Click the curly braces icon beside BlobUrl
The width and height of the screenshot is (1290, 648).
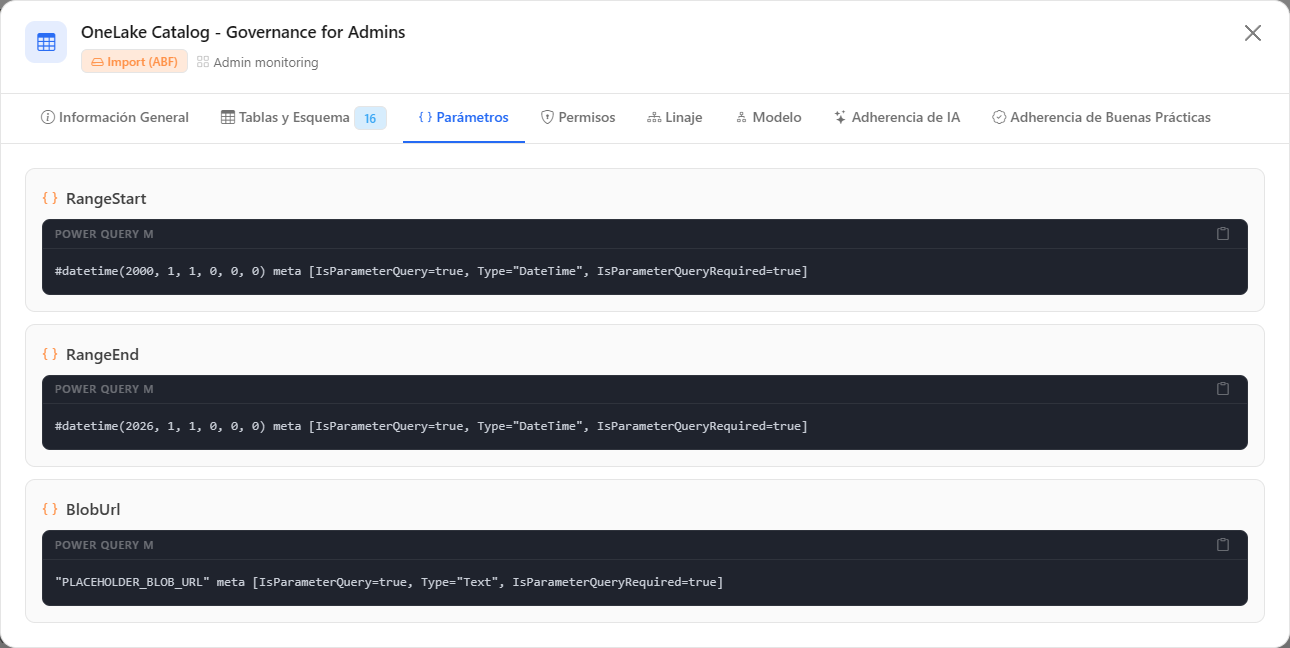click(x=50, y=509)
